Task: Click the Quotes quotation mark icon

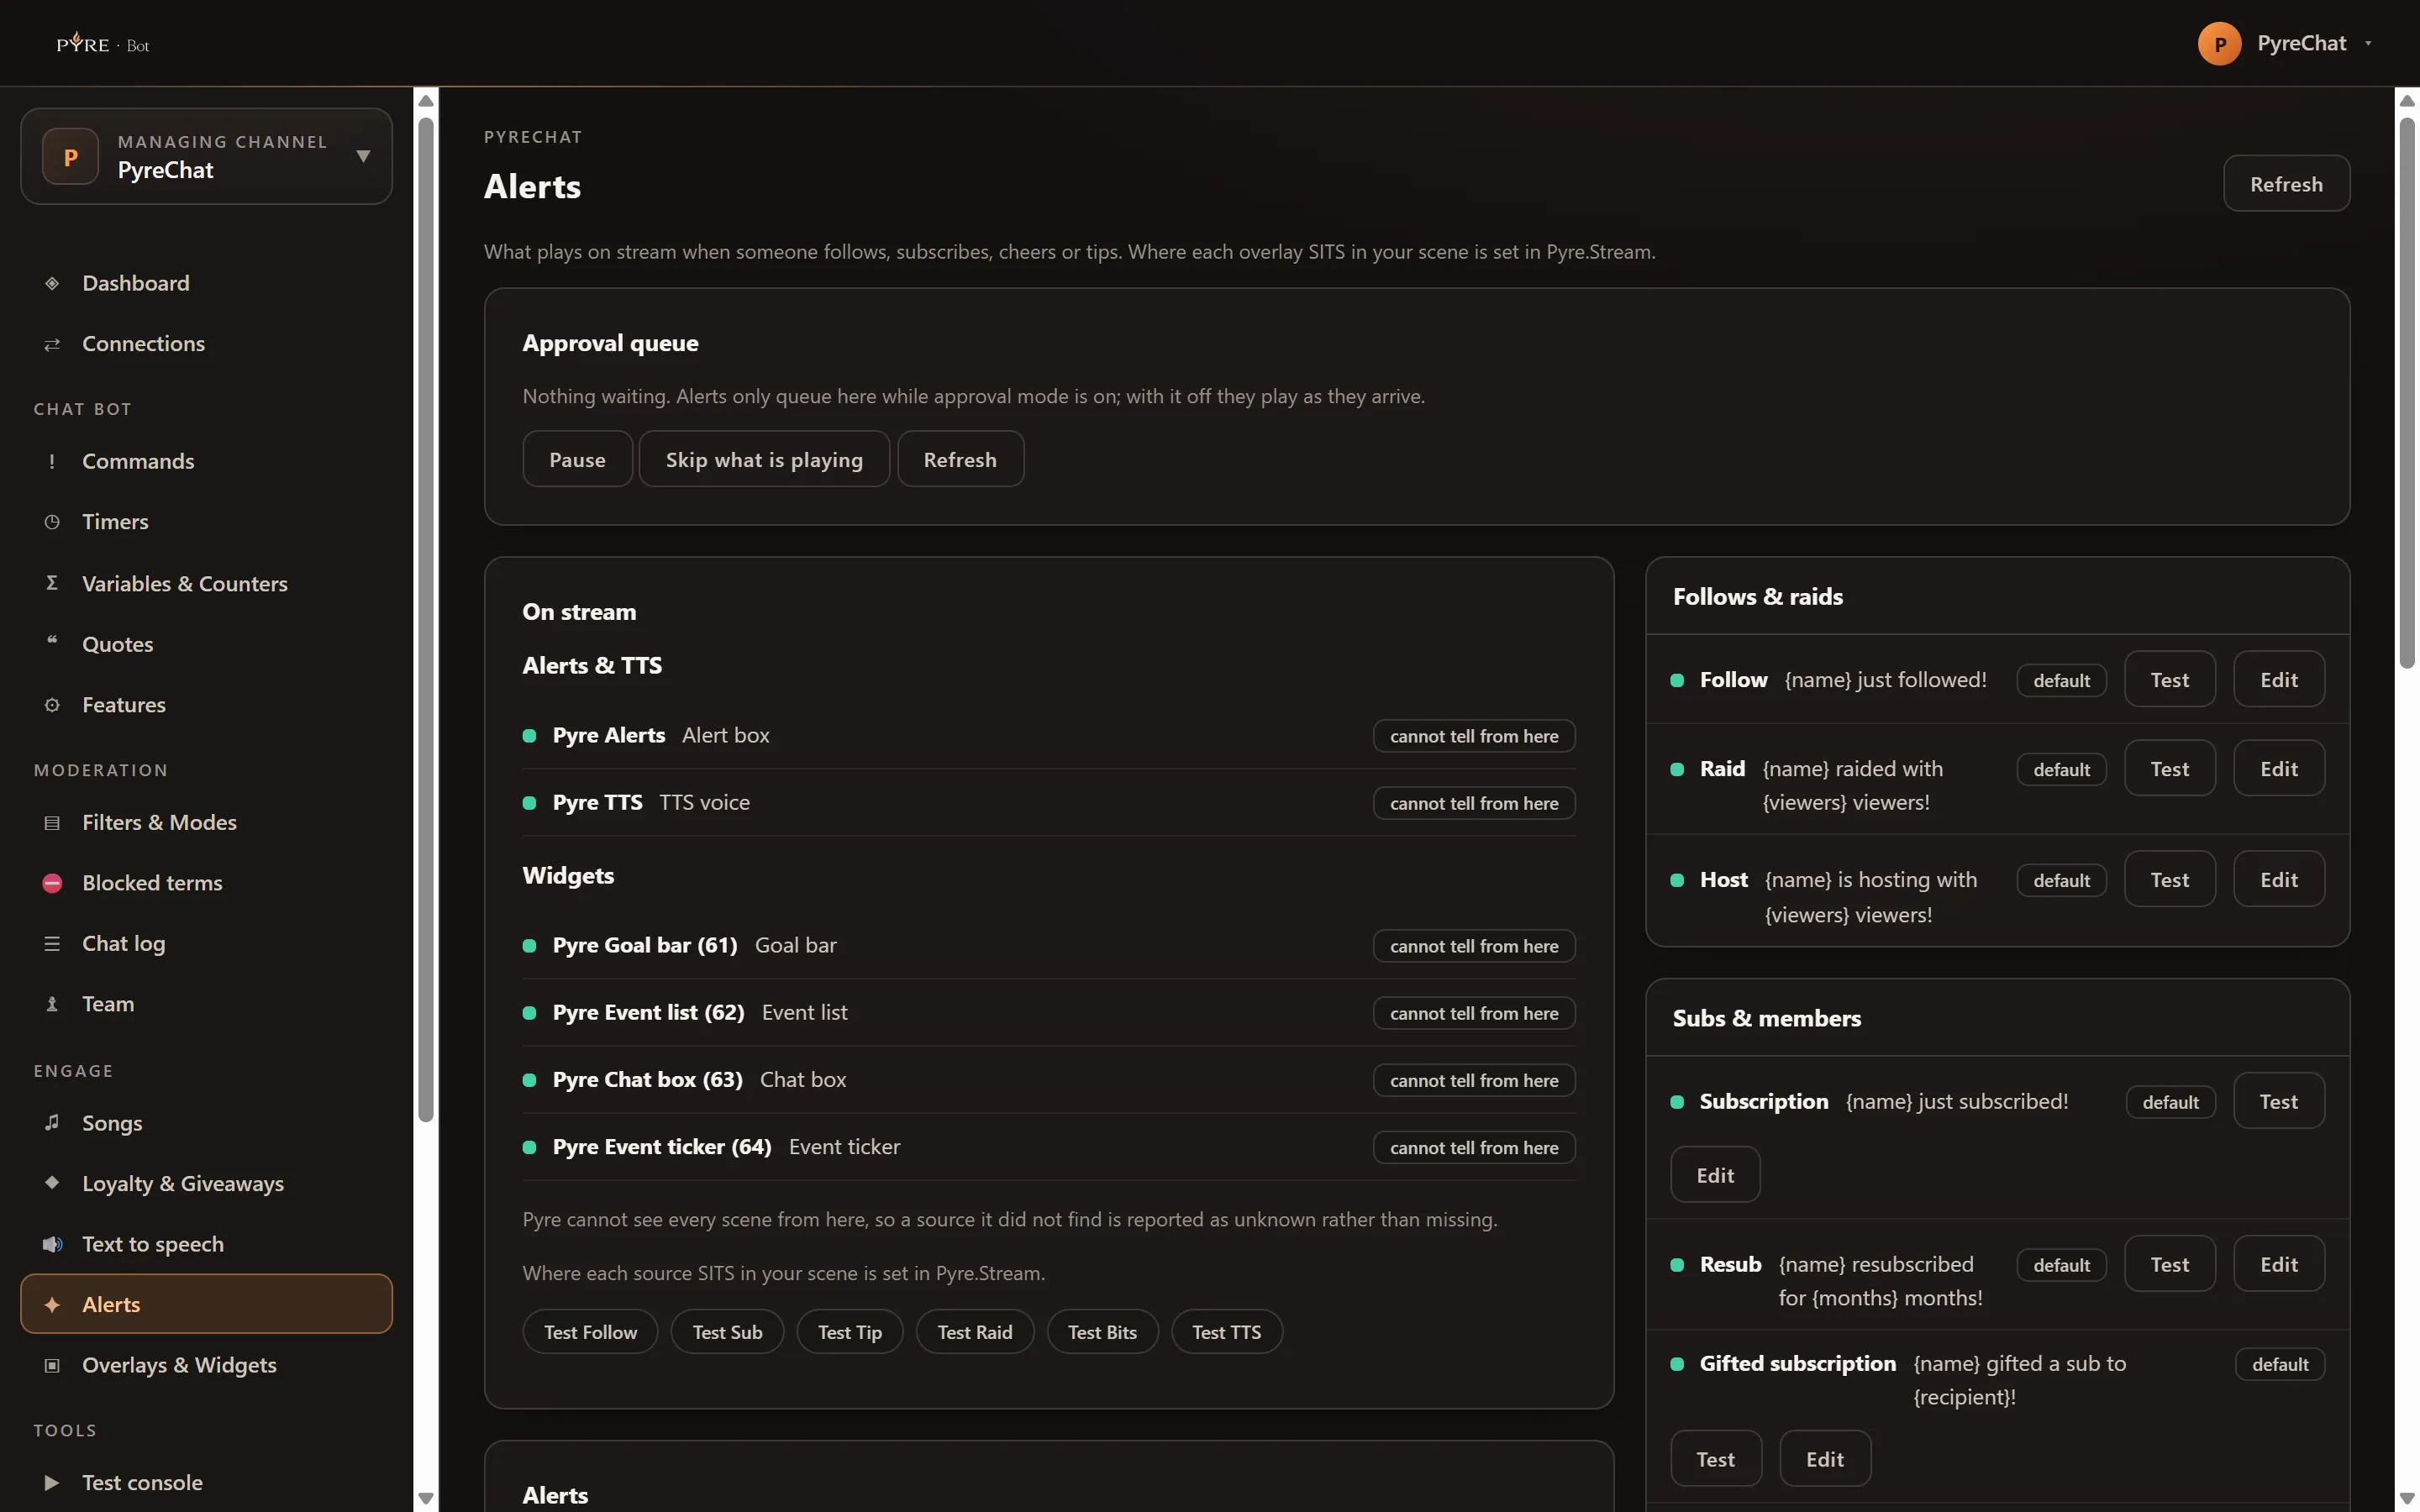Action: [52, 641]
